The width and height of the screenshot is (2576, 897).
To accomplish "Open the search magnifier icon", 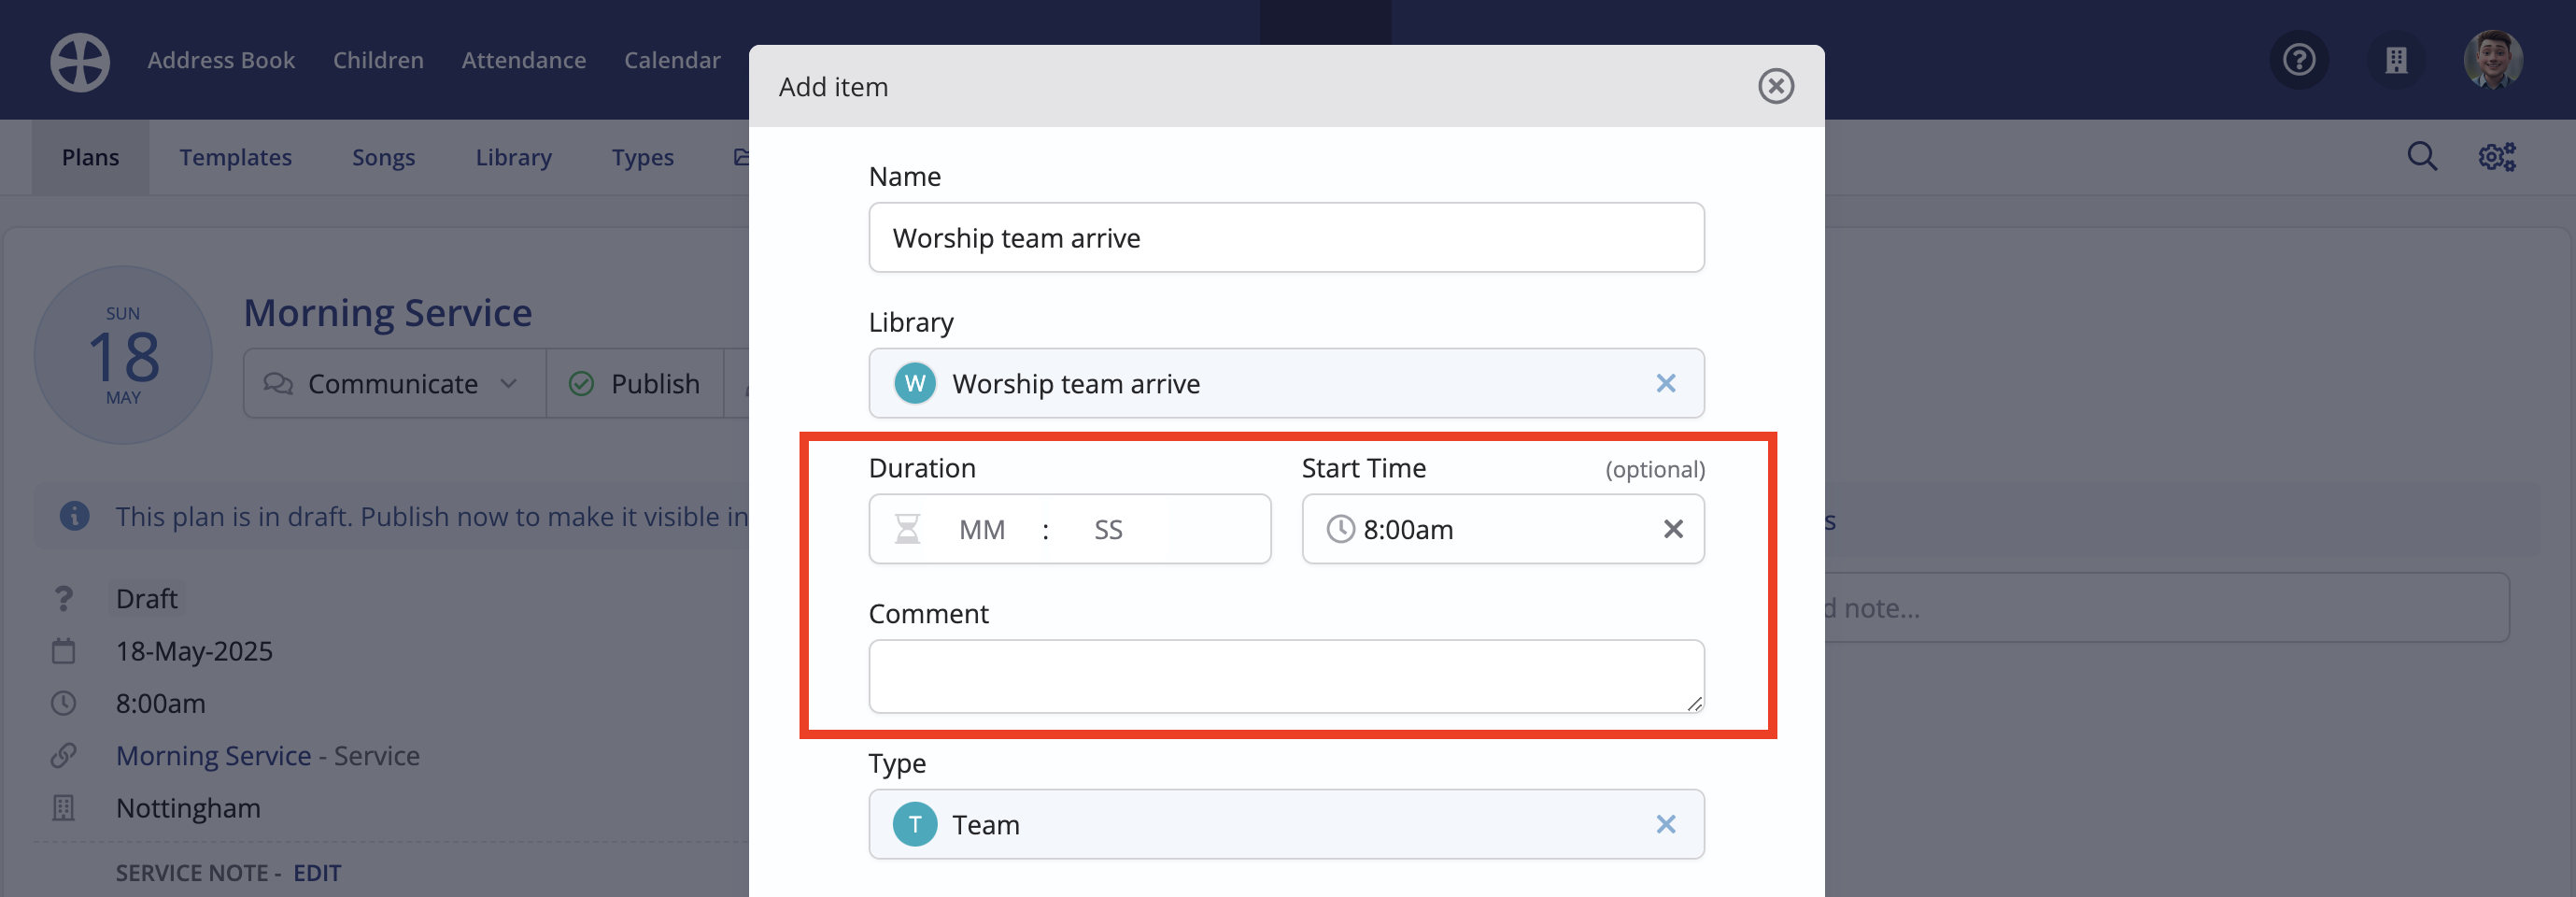I will pyautogui.click(x=2421, y=156).
